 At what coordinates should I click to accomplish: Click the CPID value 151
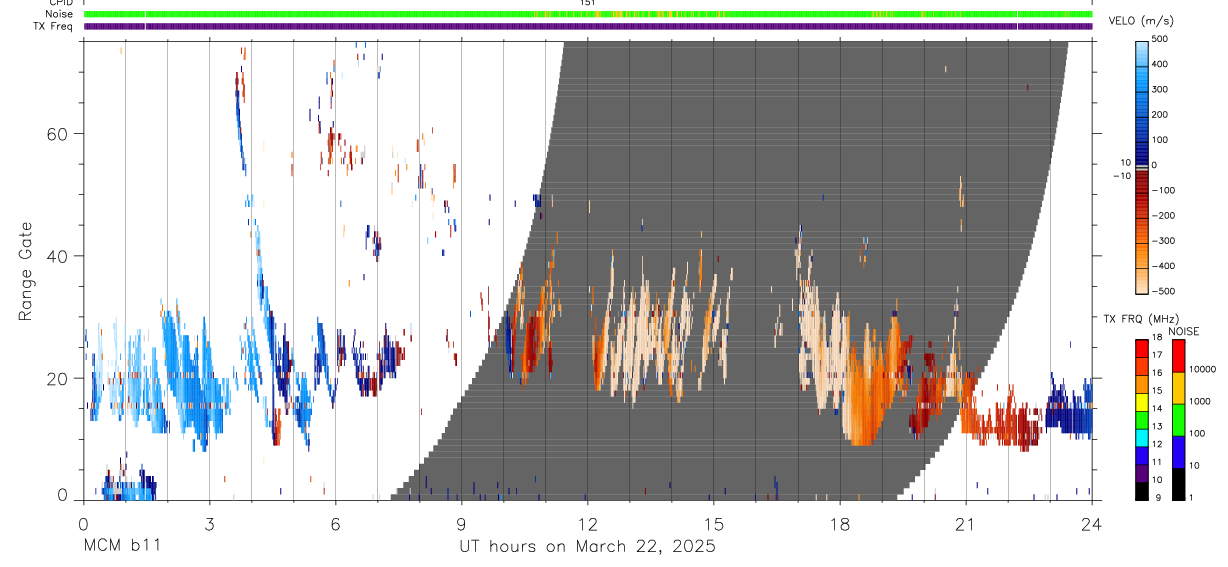pos(588,3)
